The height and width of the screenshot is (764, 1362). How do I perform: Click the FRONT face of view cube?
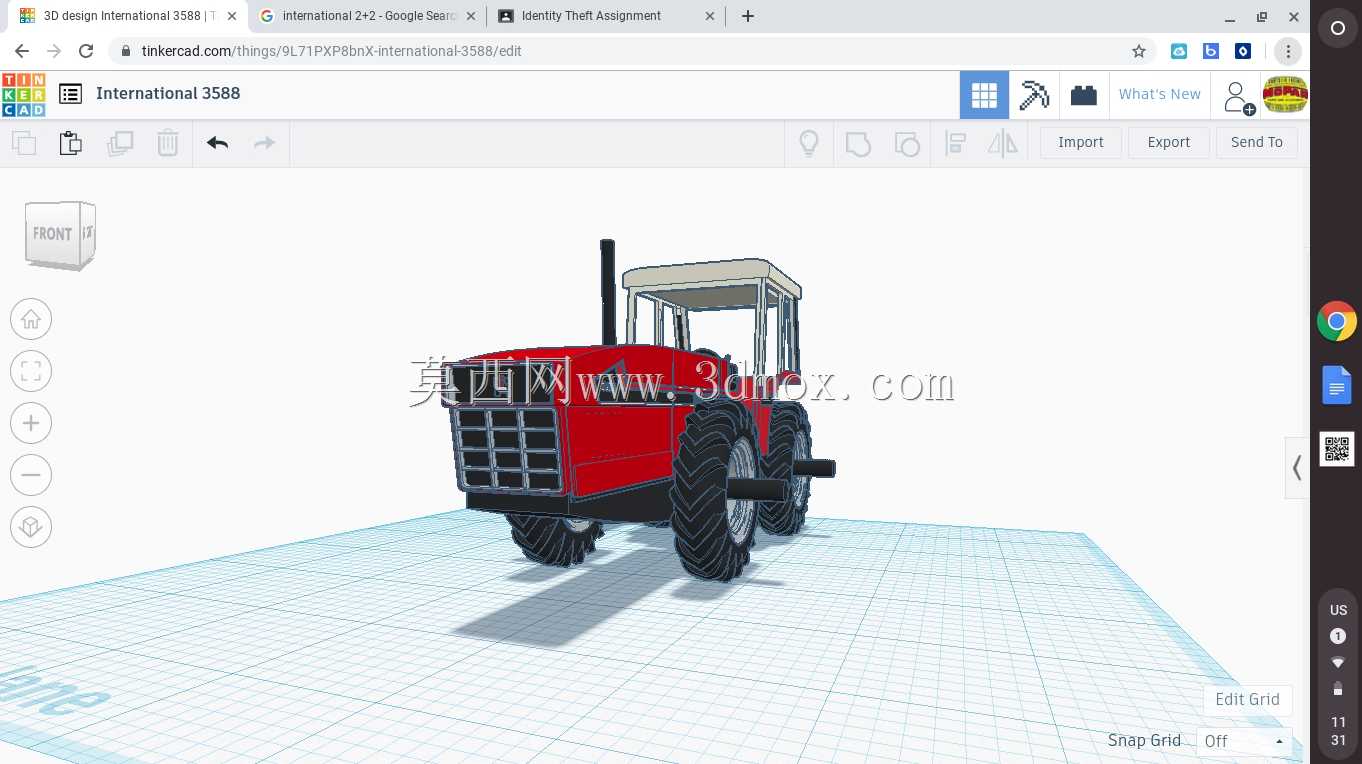point(51,234)
